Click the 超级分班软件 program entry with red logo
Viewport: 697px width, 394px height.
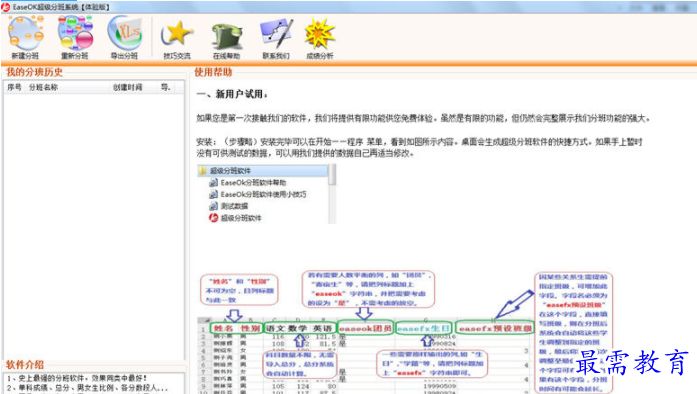235,218
